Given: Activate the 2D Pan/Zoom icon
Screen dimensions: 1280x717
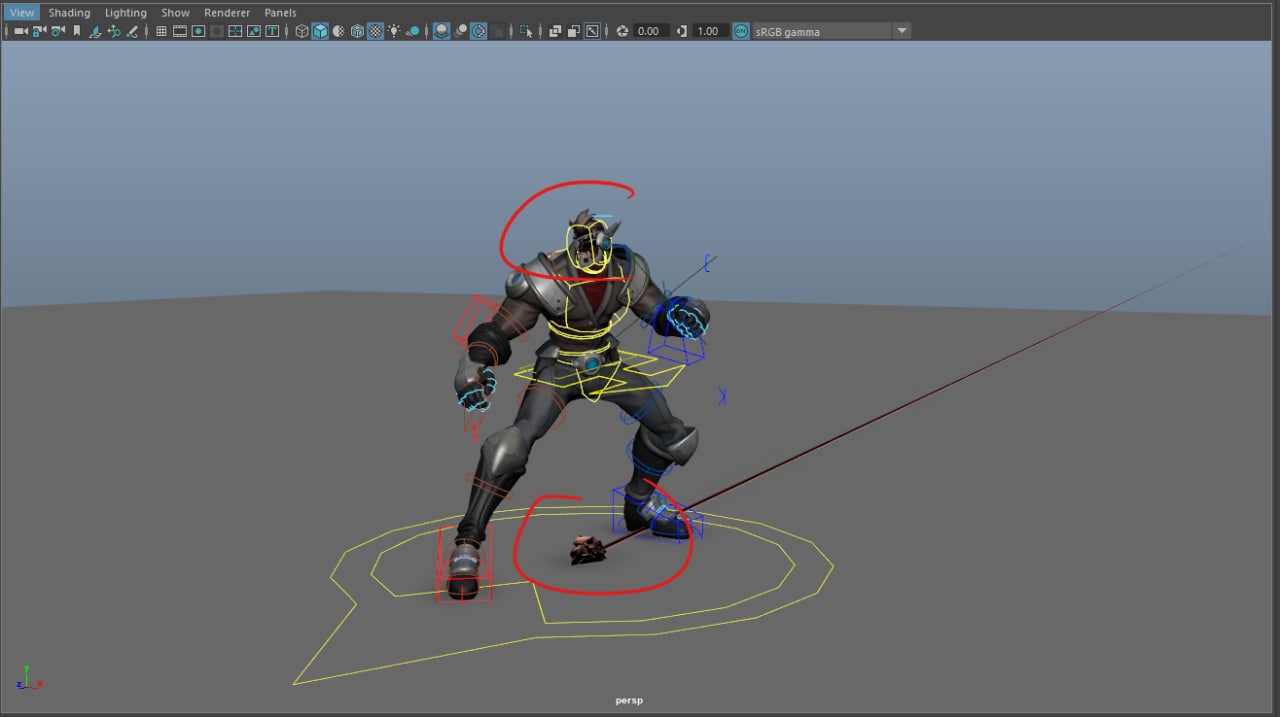Looking at the screenshot, I should [x=114, y=31].
